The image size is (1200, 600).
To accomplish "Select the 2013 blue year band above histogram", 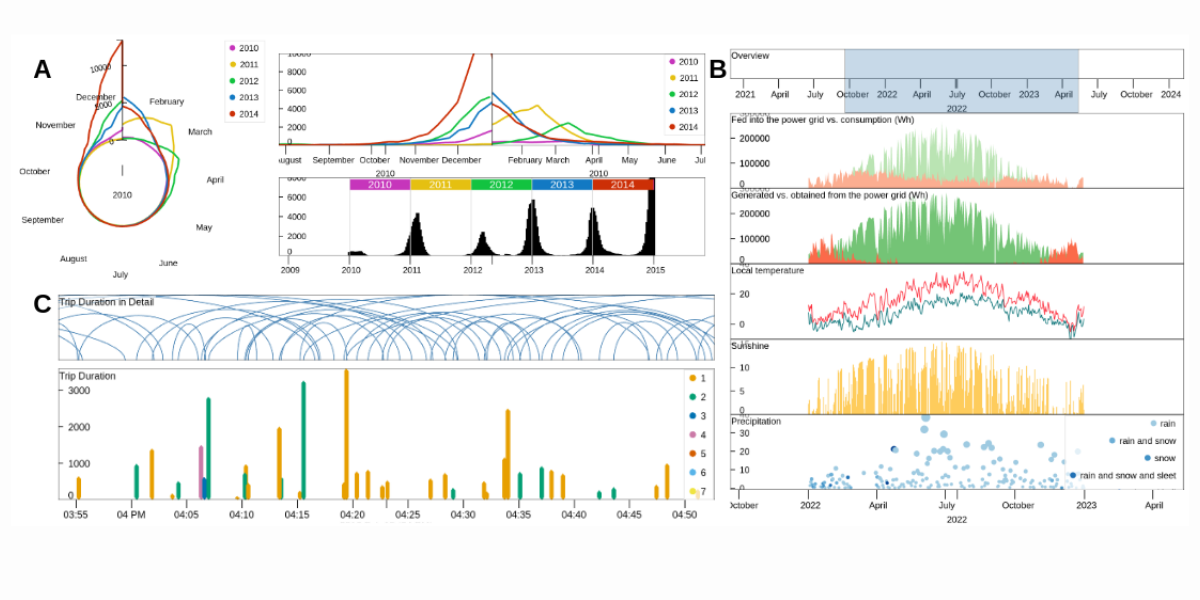I will [x=562, y=185].
